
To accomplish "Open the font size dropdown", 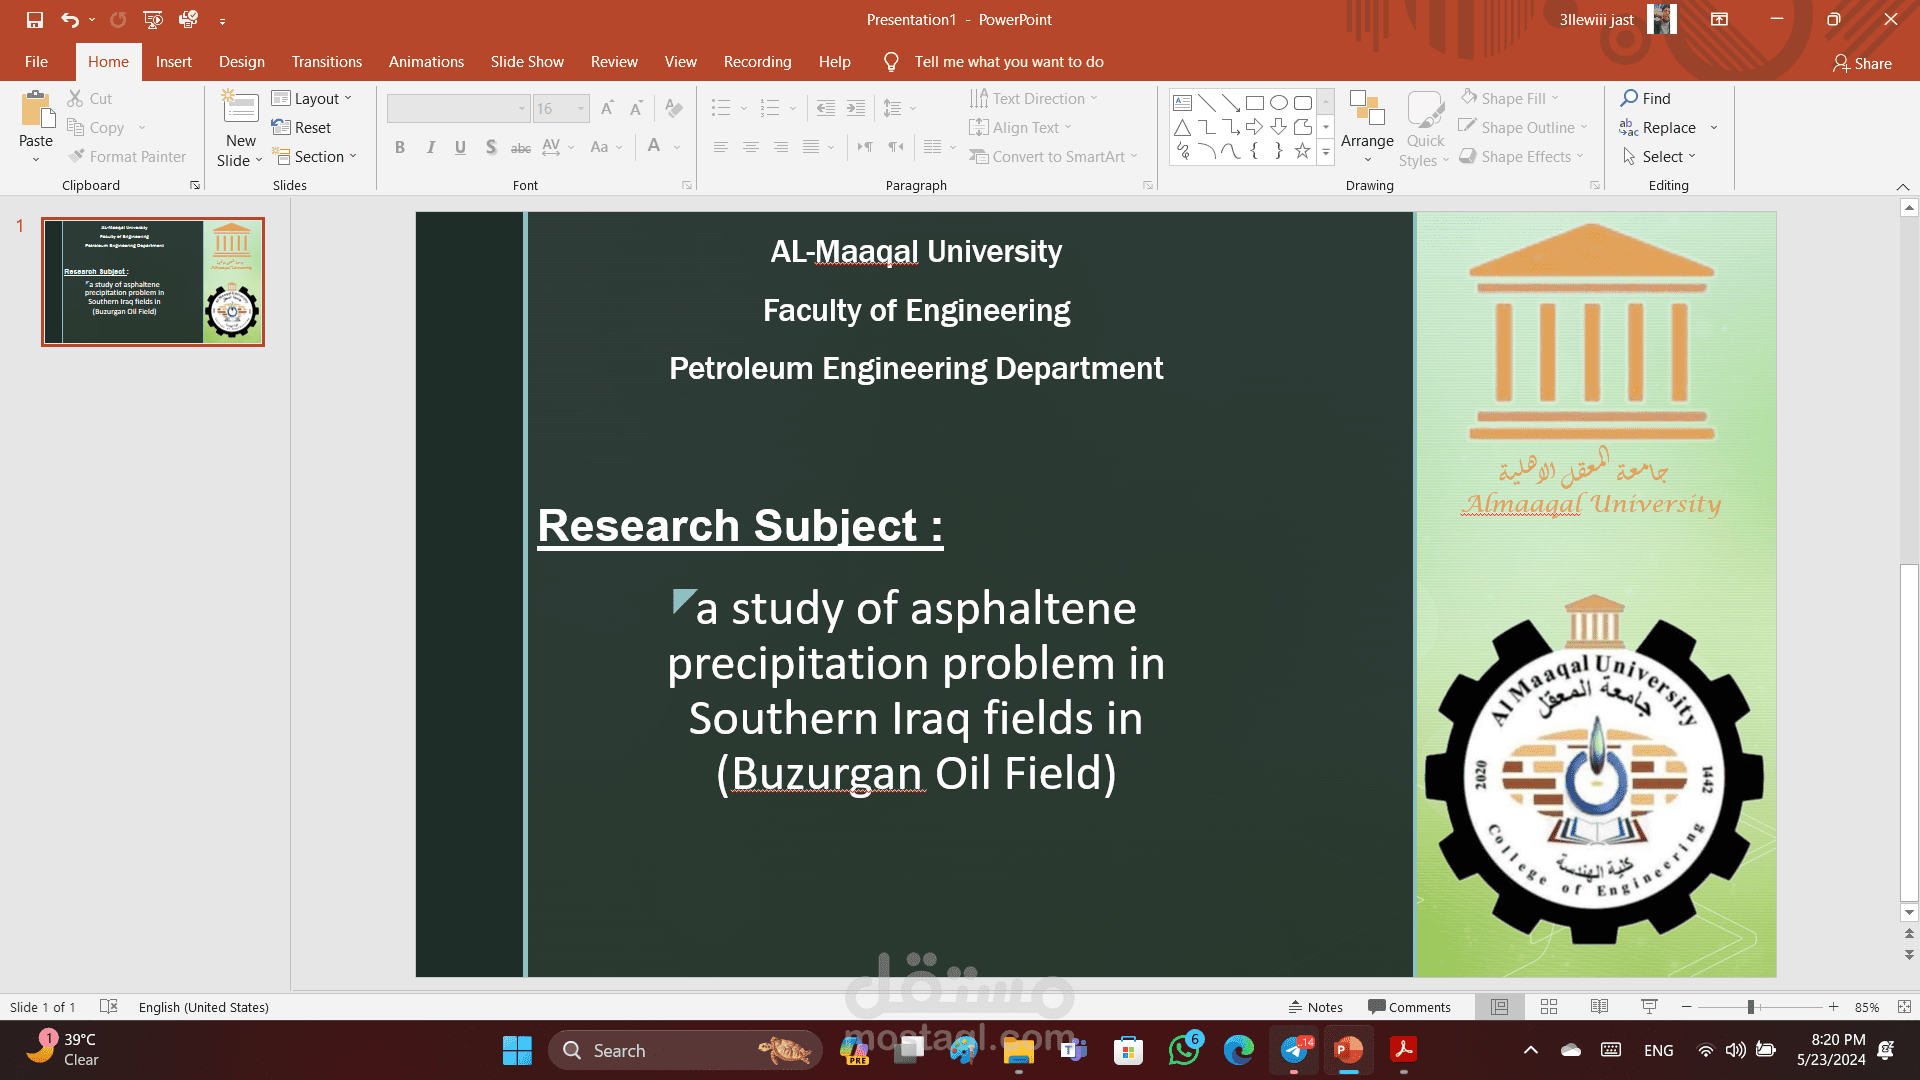I will (x=581, y=108).
